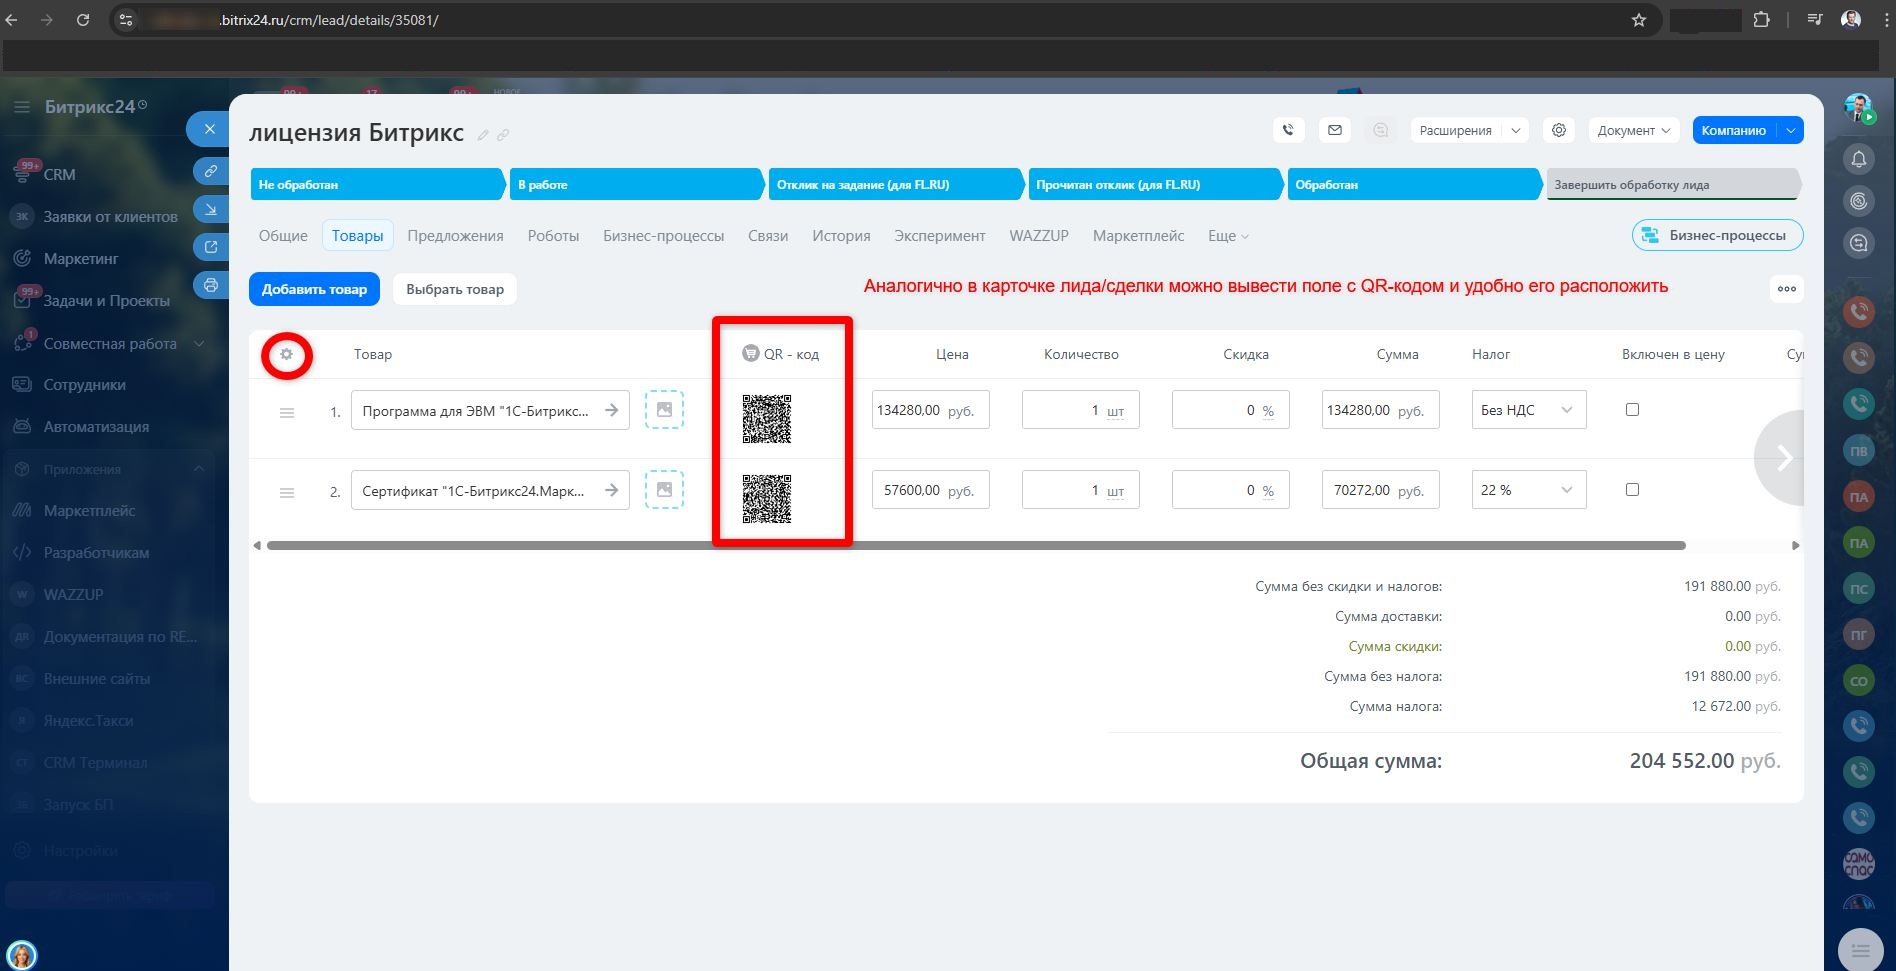The width and height of the screenshot is (1896, 971).
Task: Open product table settings gear icon
Action: click(287, 355)
